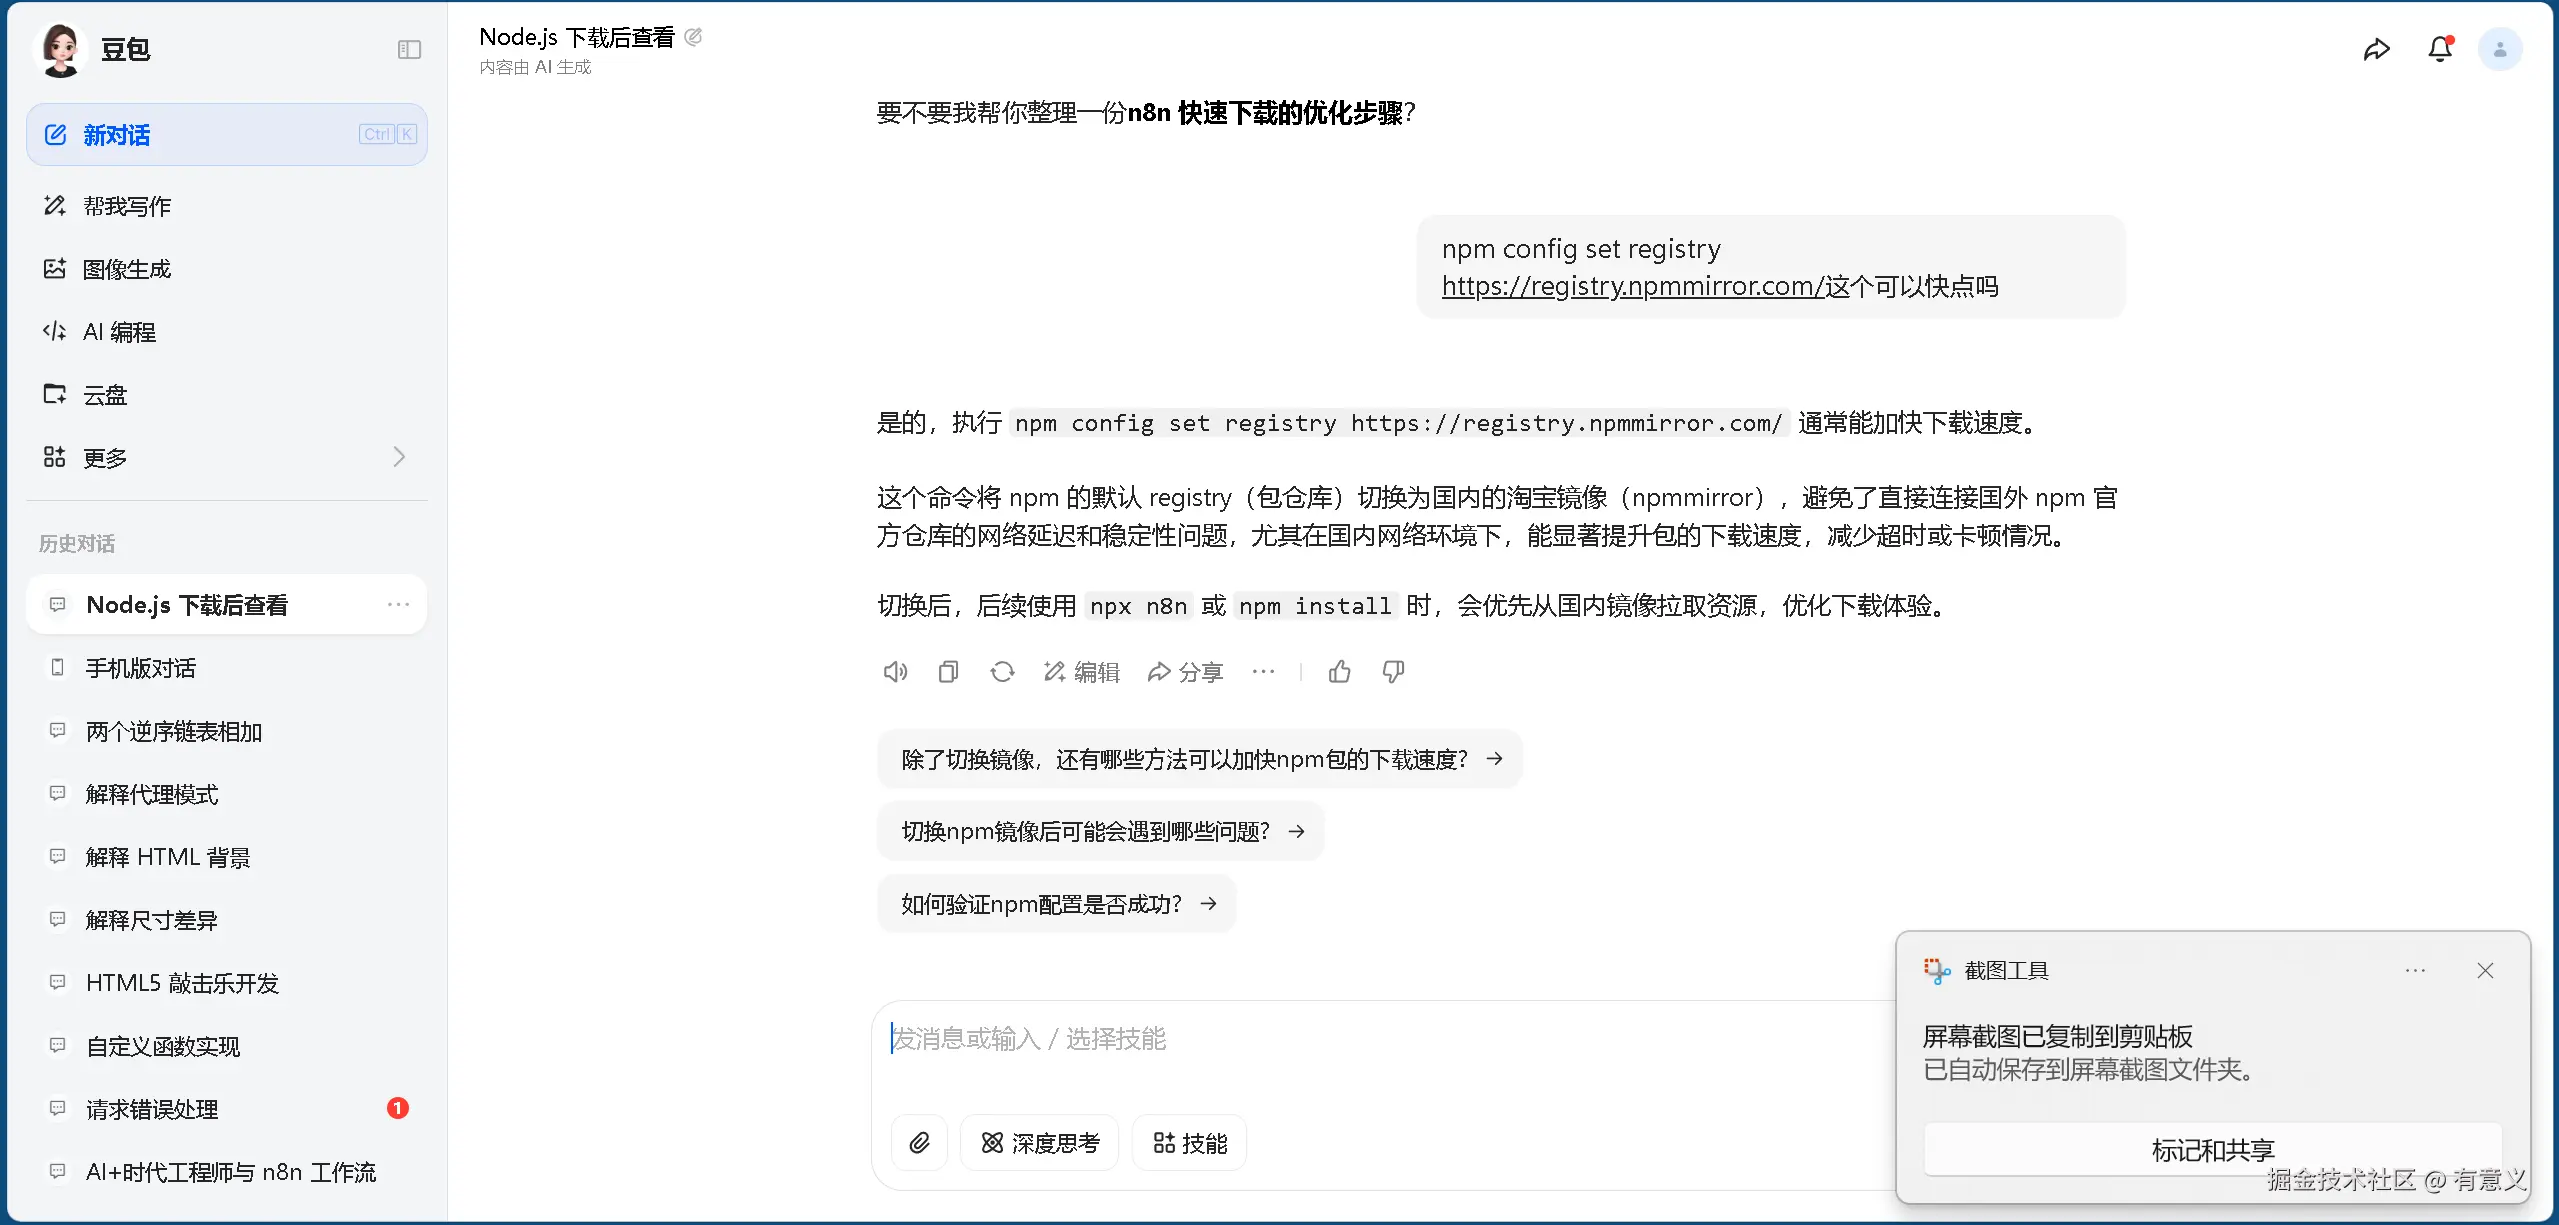Open the notification bell
The width and height of the screenshot is (2559, 1225).
pos(2440,49)
